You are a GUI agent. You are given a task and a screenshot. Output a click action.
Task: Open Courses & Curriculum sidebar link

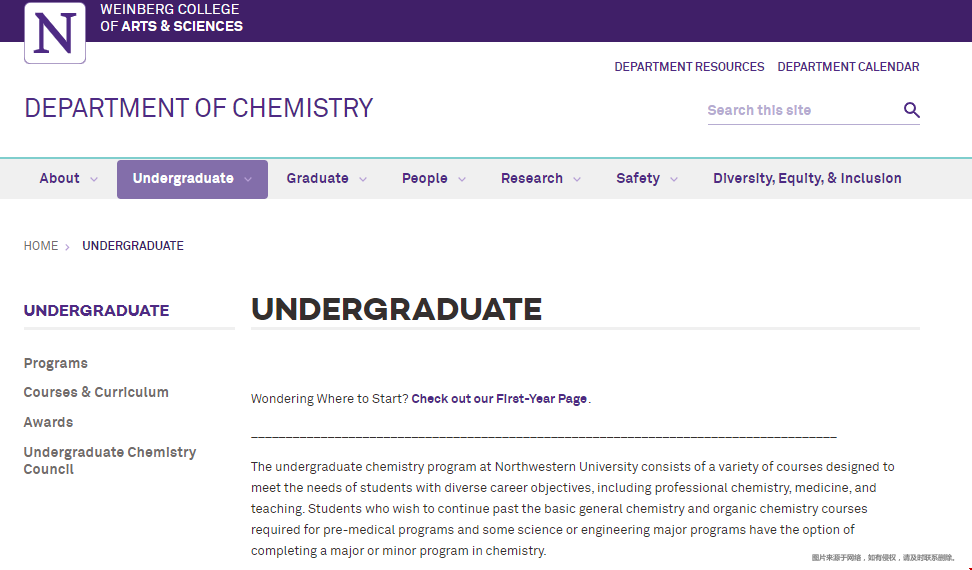pyautogui.click(x=96, y=392)
